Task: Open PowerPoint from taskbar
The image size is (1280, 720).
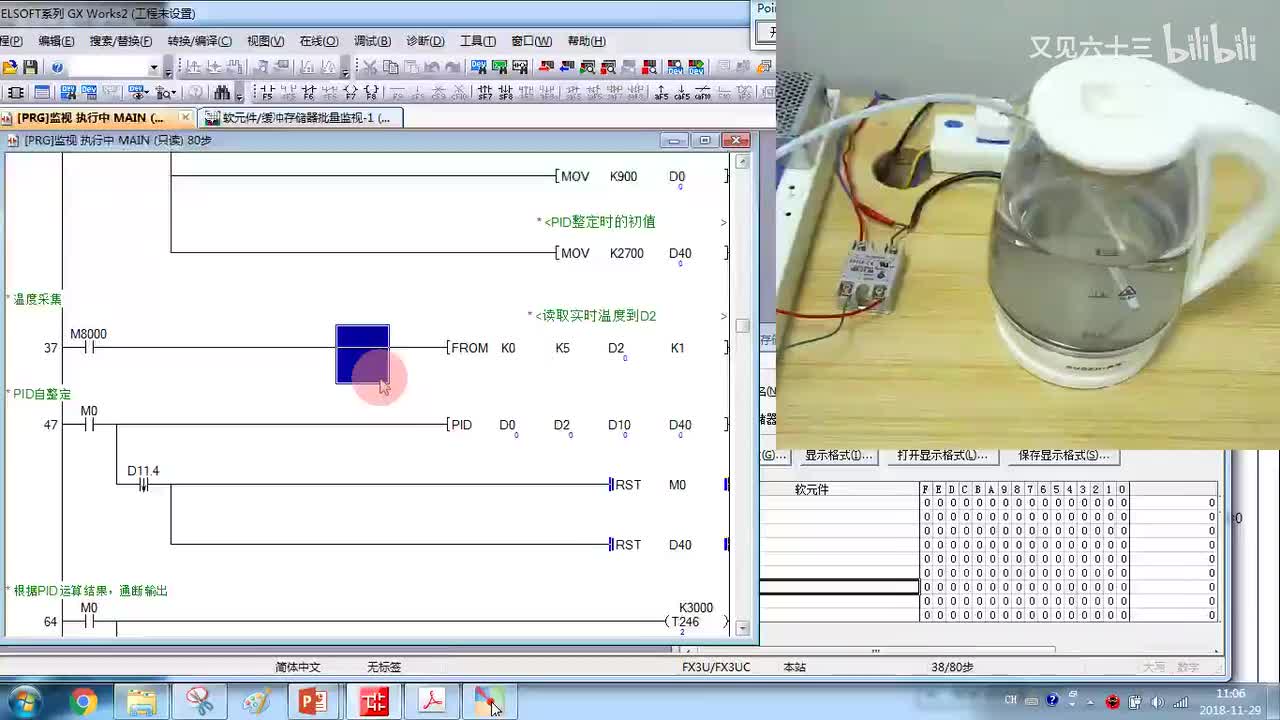Action: point(314,702)
